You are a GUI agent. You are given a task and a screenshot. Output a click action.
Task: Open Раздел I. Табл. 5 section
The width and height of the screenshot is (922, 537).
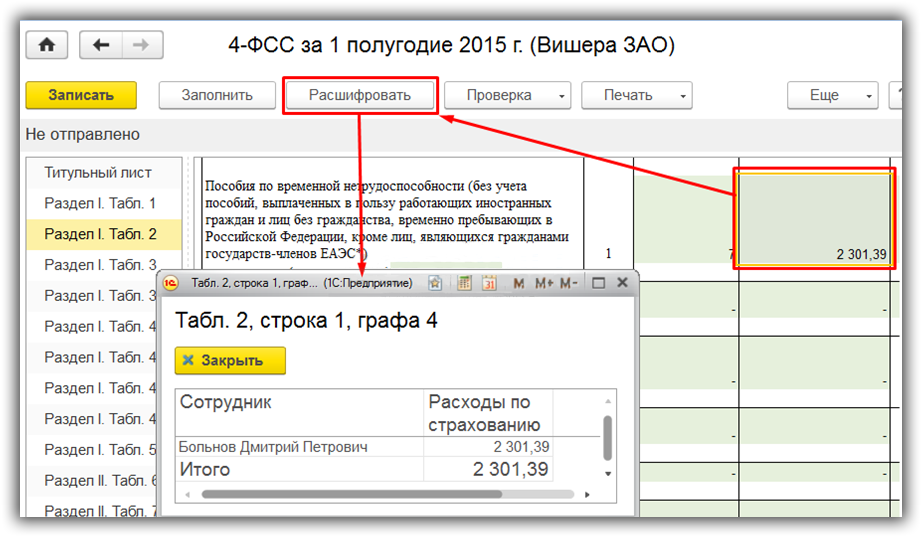pyautogui.click(x=100, y=450)
